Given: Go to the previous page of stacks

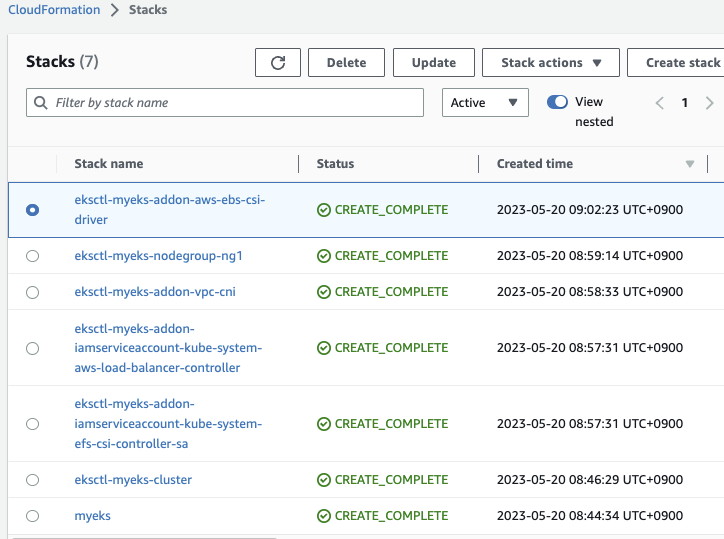Looking at the screenshot, I should tap(660, 103).
